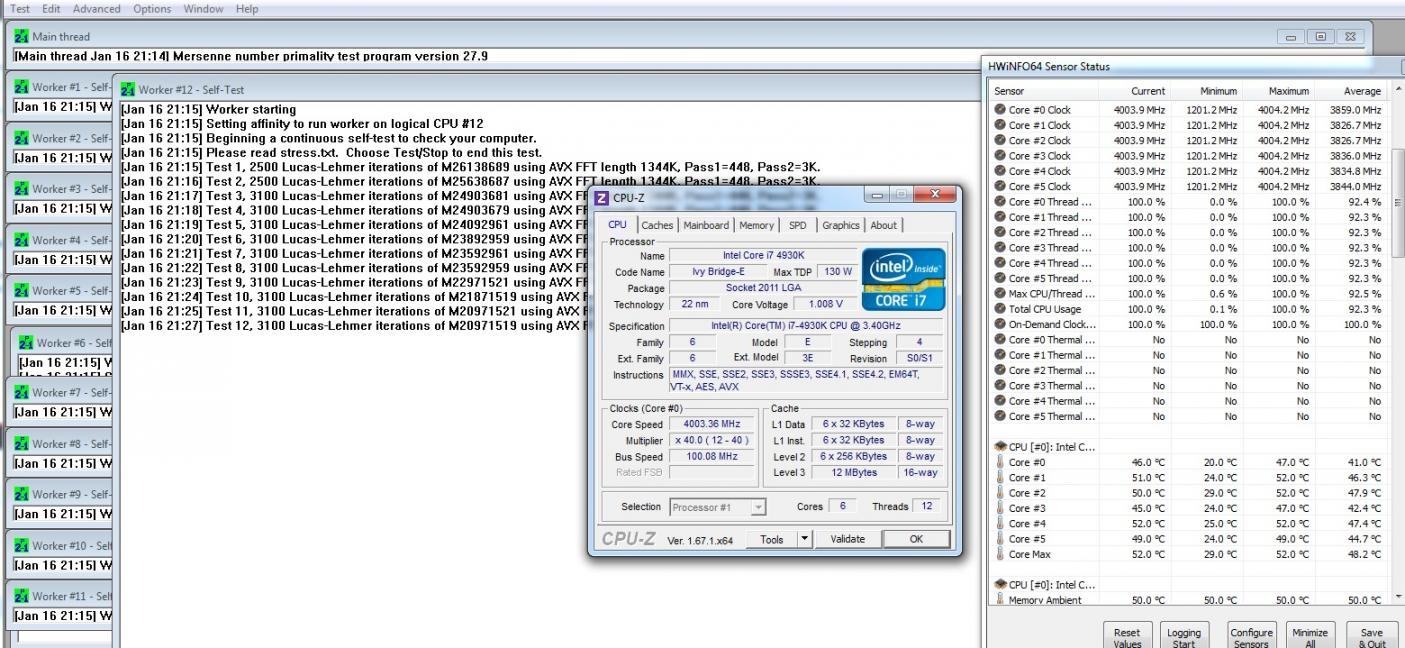
Task: Select the Worker #6 Self-Test window title
Action: pos(73,343)
